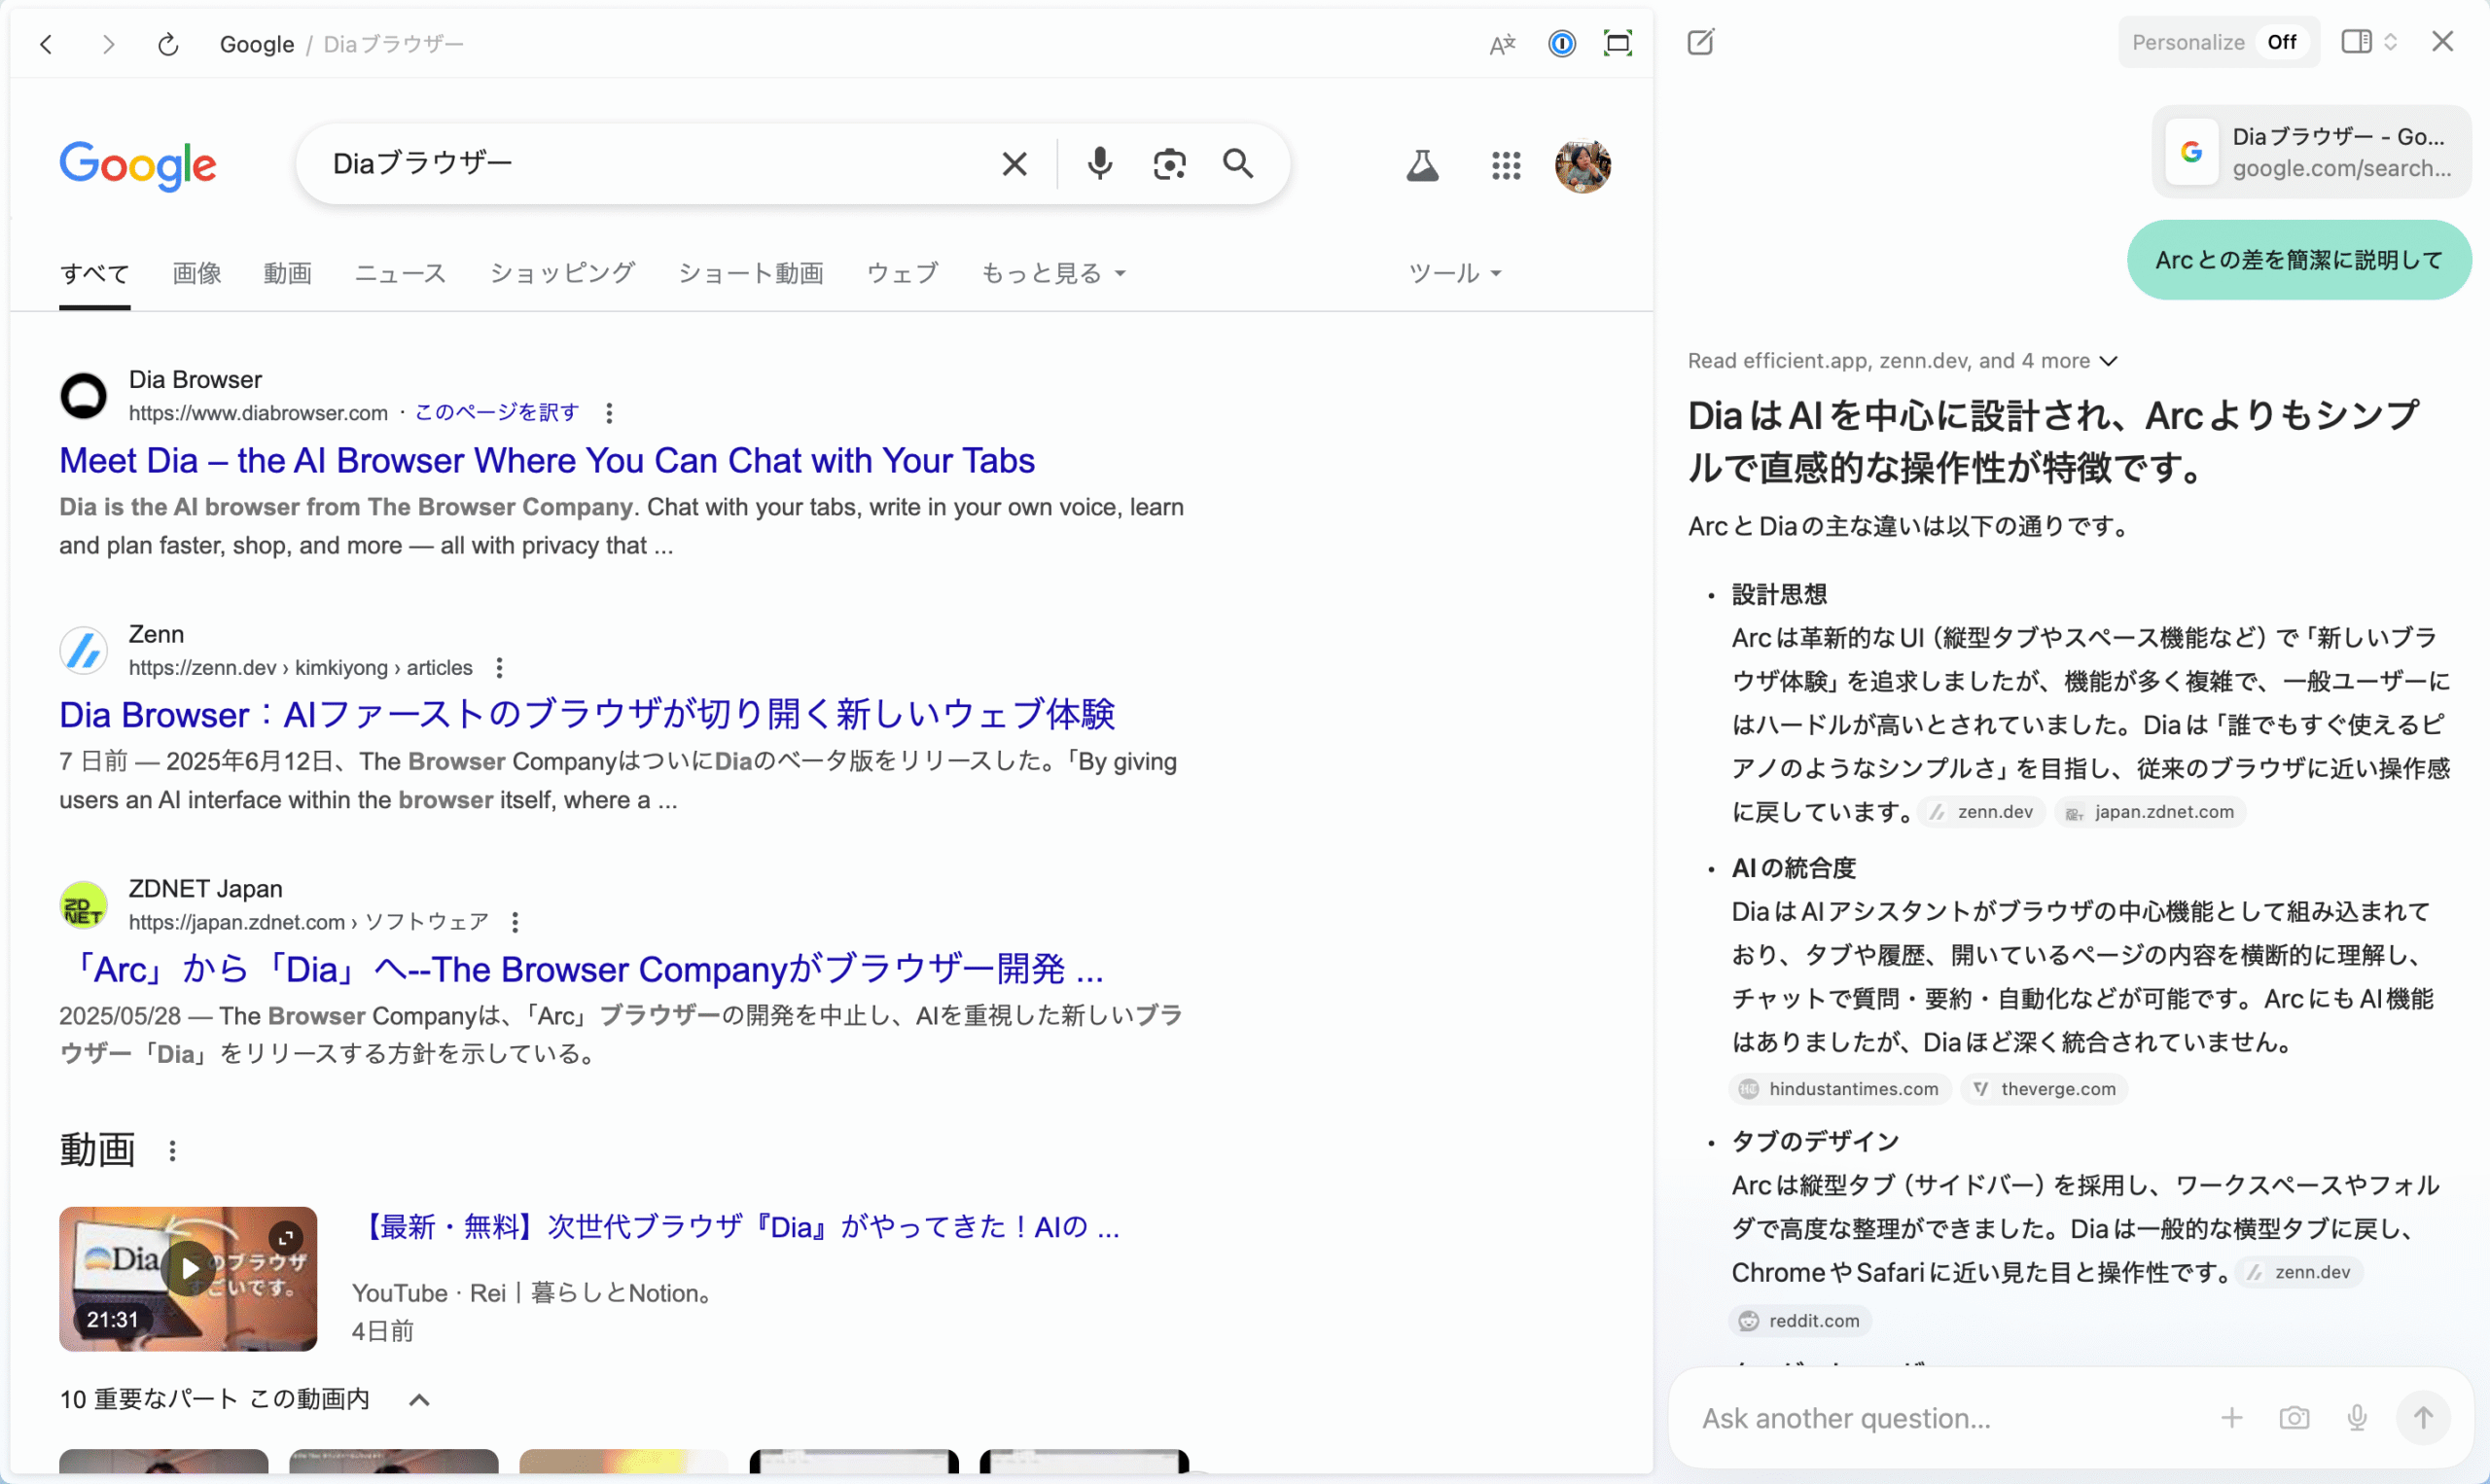2490x1484 pixels.
Task: Switch to the 動画 tab
Action: [287, 273]
